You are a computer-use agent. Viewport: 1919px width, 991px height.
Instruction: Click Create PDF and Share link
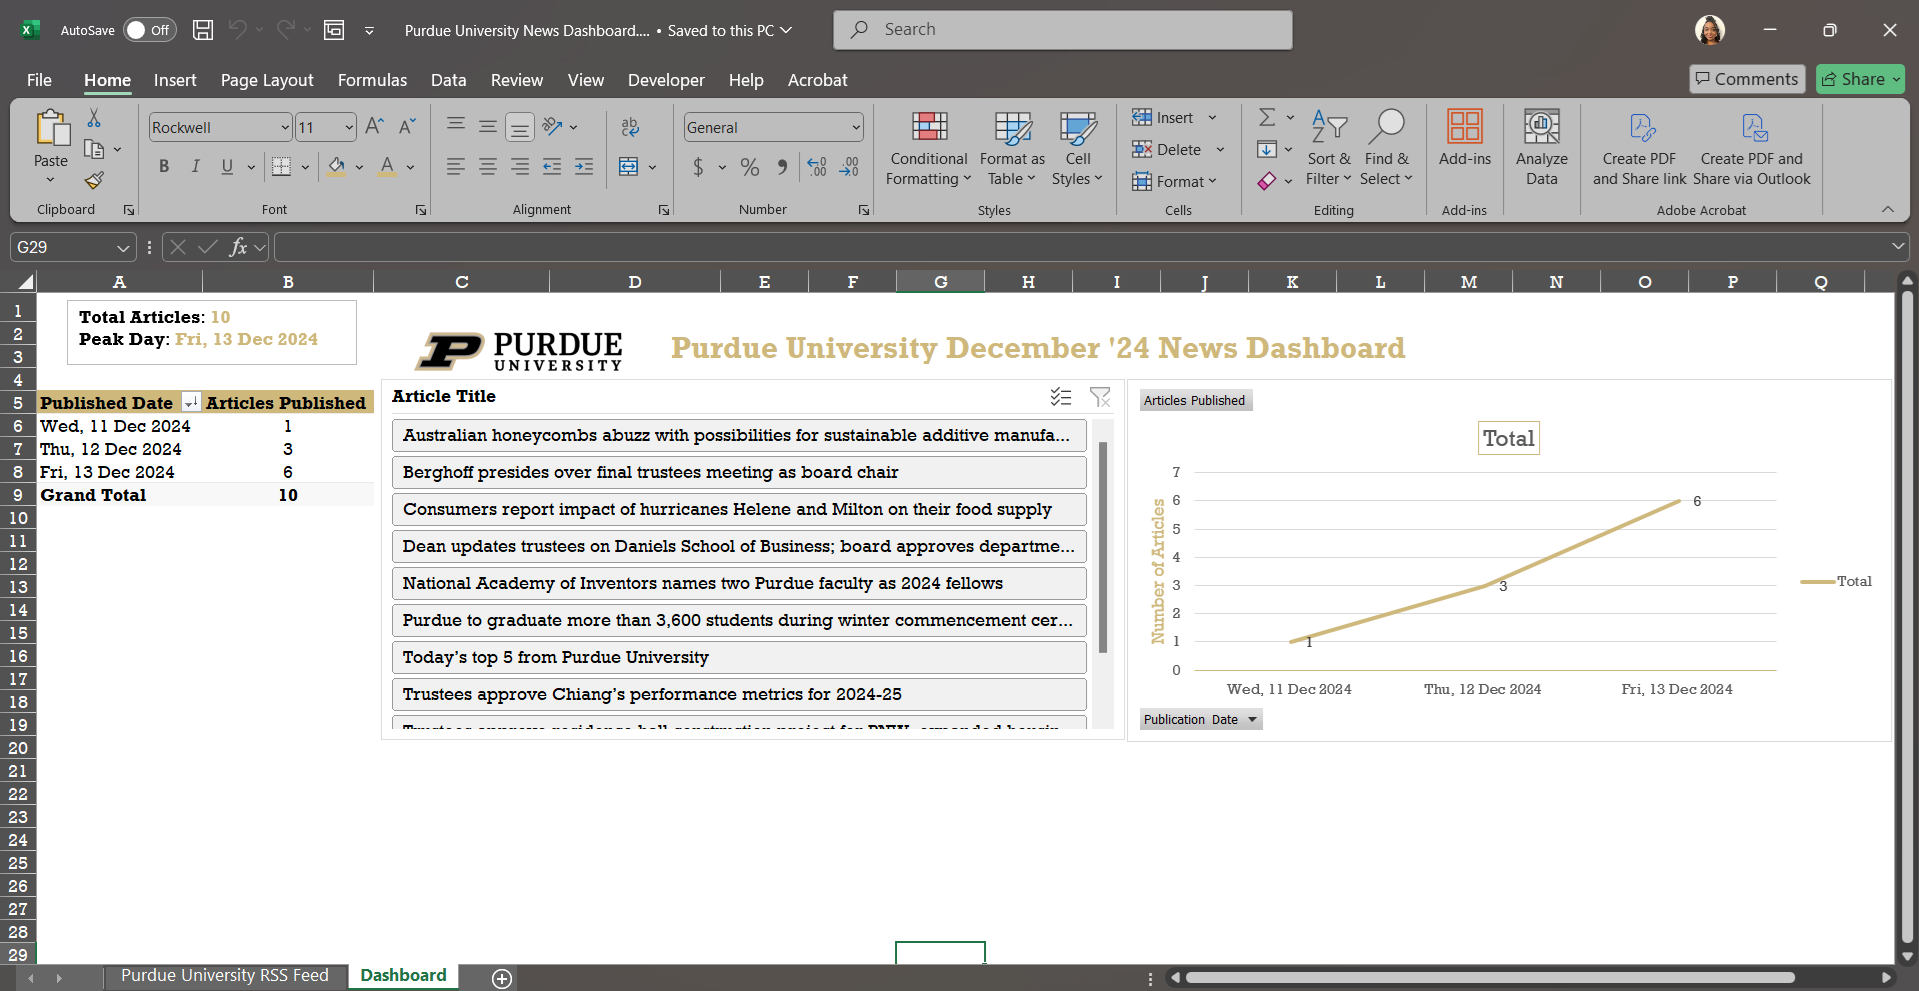pos(1639,147)
